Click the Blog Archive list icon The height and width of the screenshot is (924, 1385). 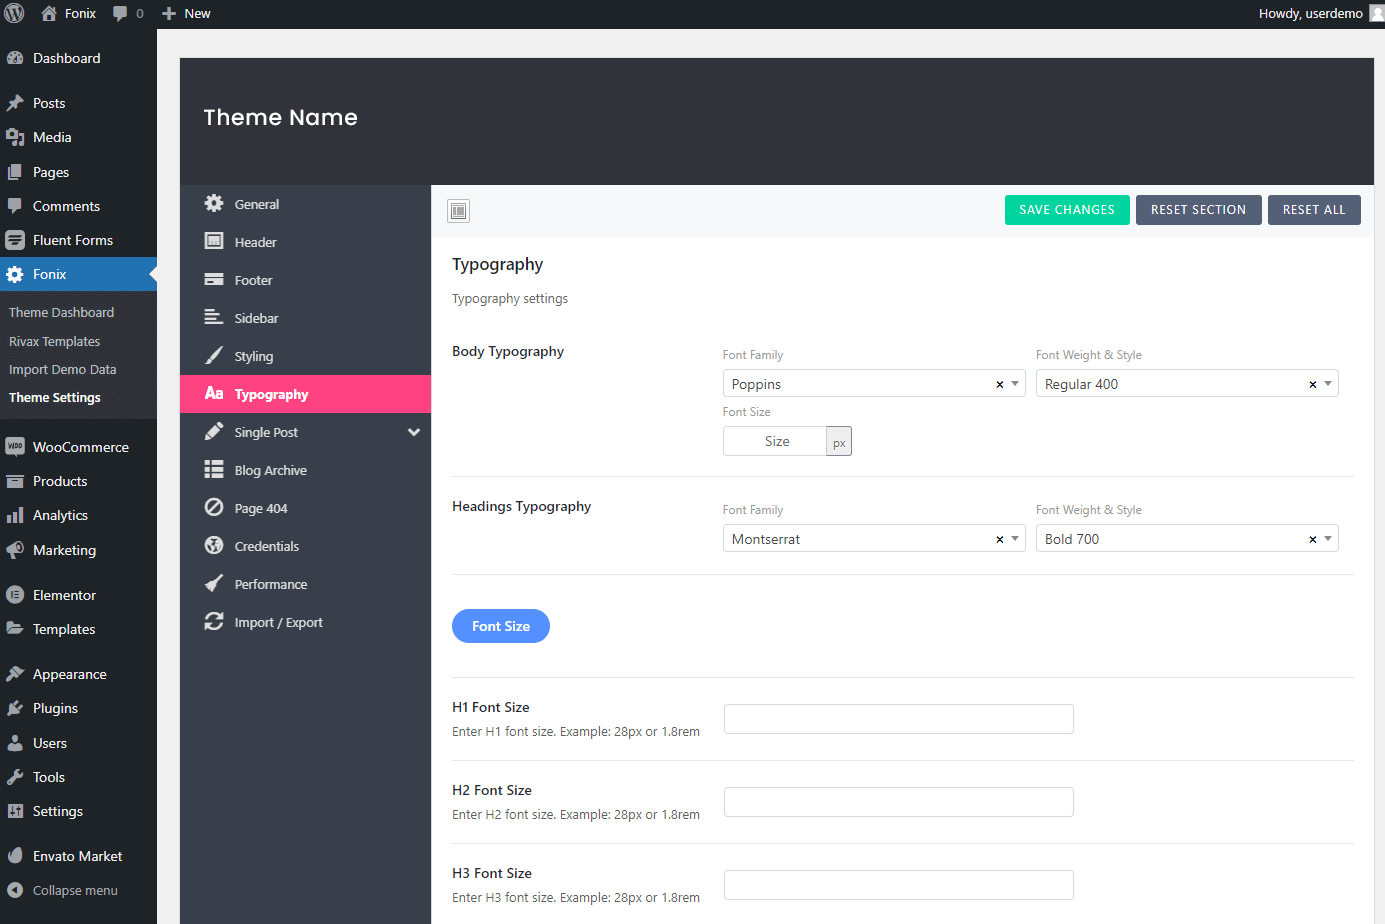tap(214, 470)
